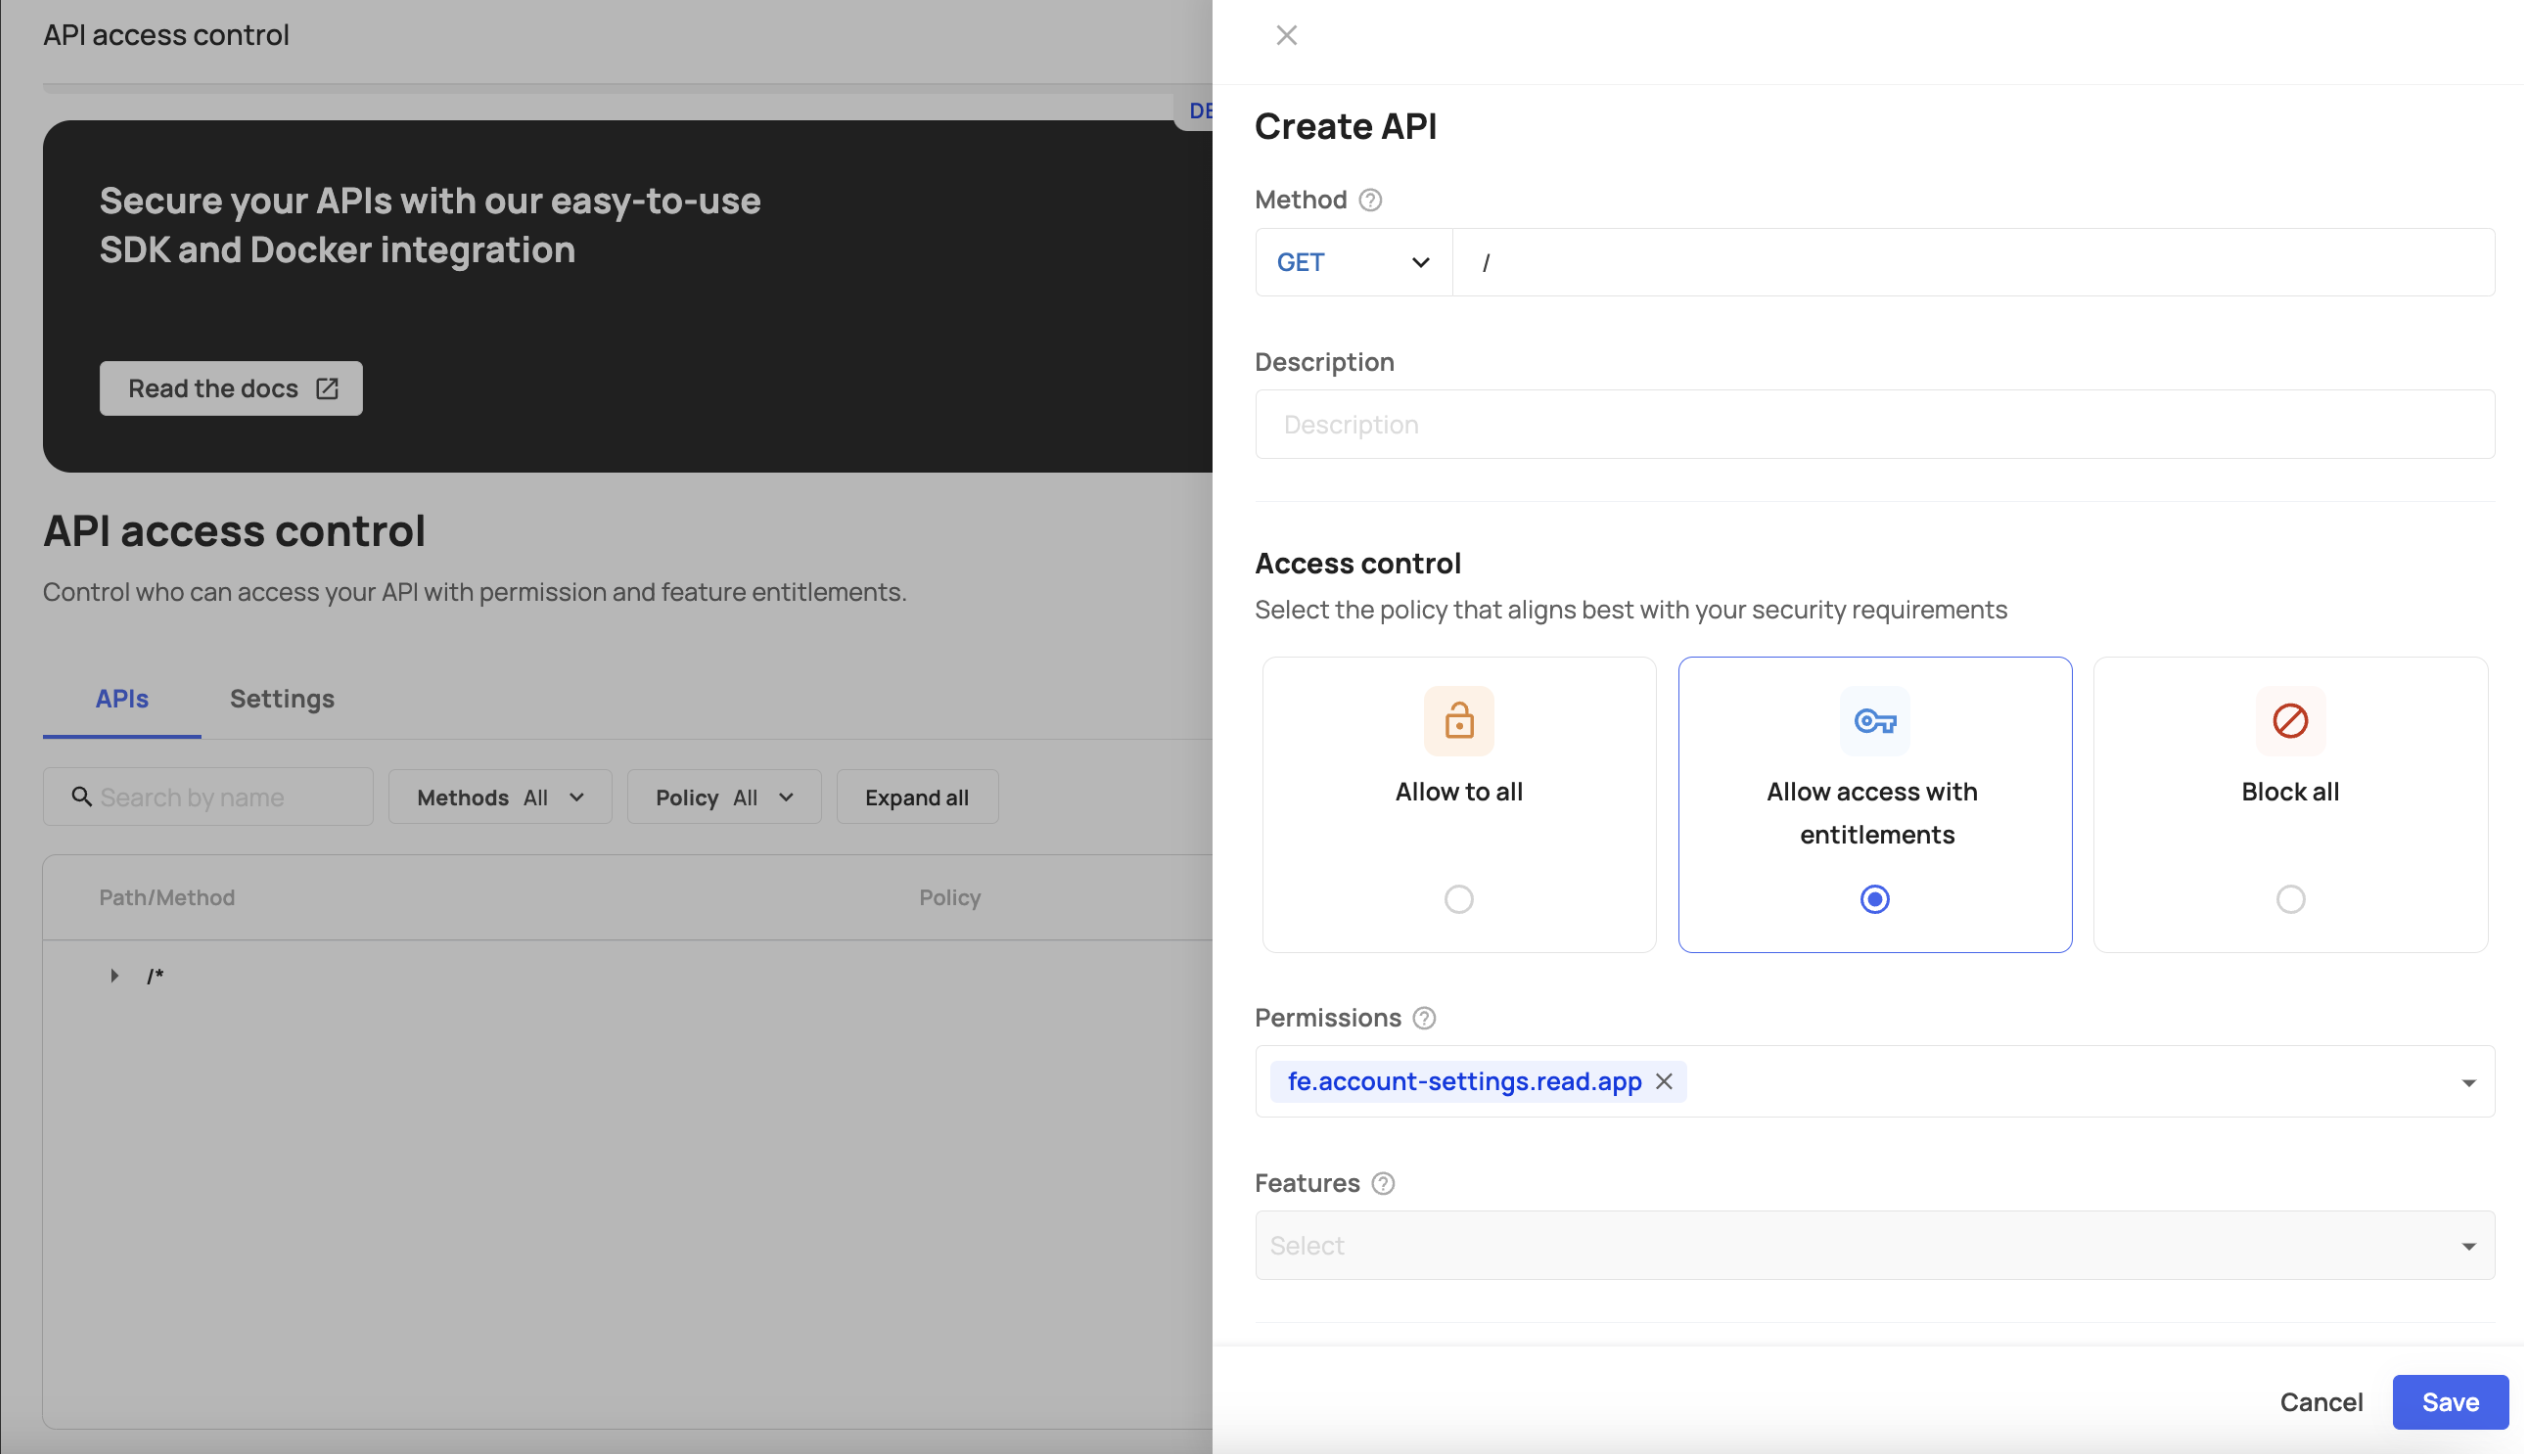Click the search magnifier icon
Screen dimensions: 2524x1454
pos(82,797)
